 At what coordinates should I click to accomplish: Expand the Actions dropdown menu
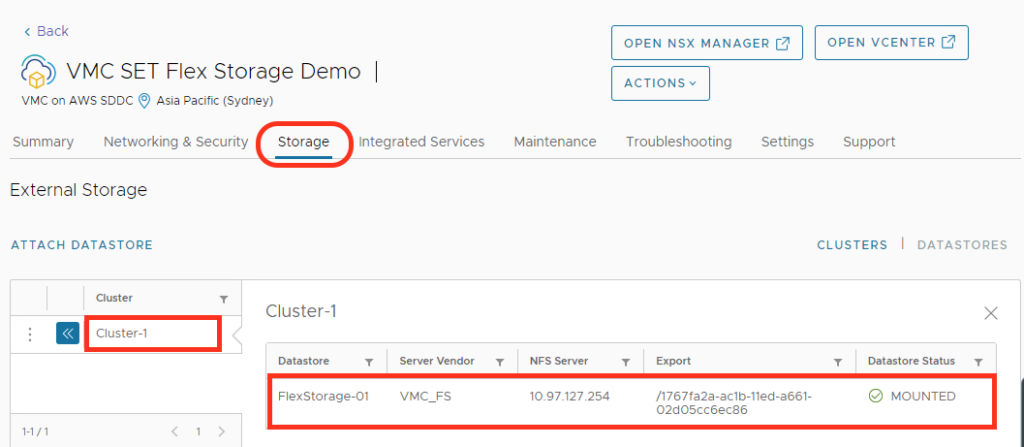click(x=660, y=83)
